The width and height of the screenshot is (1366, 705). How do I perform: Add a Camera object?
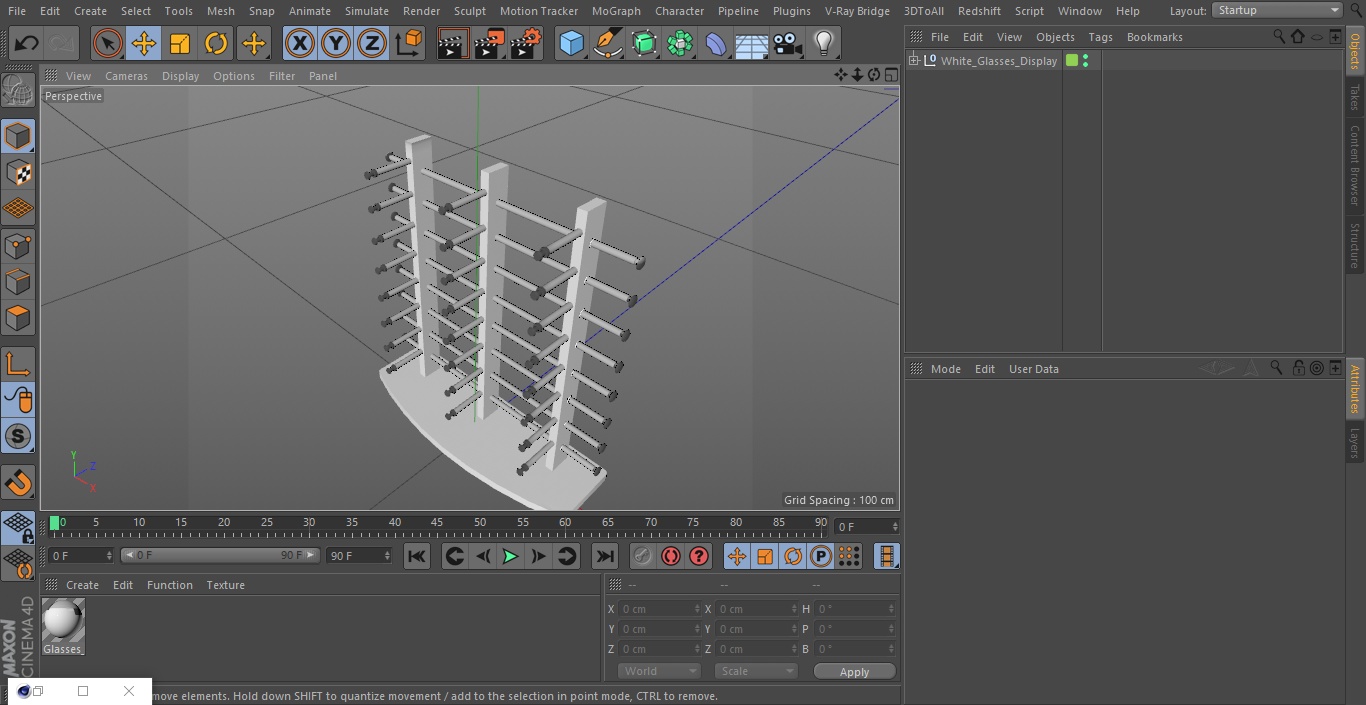788,43
